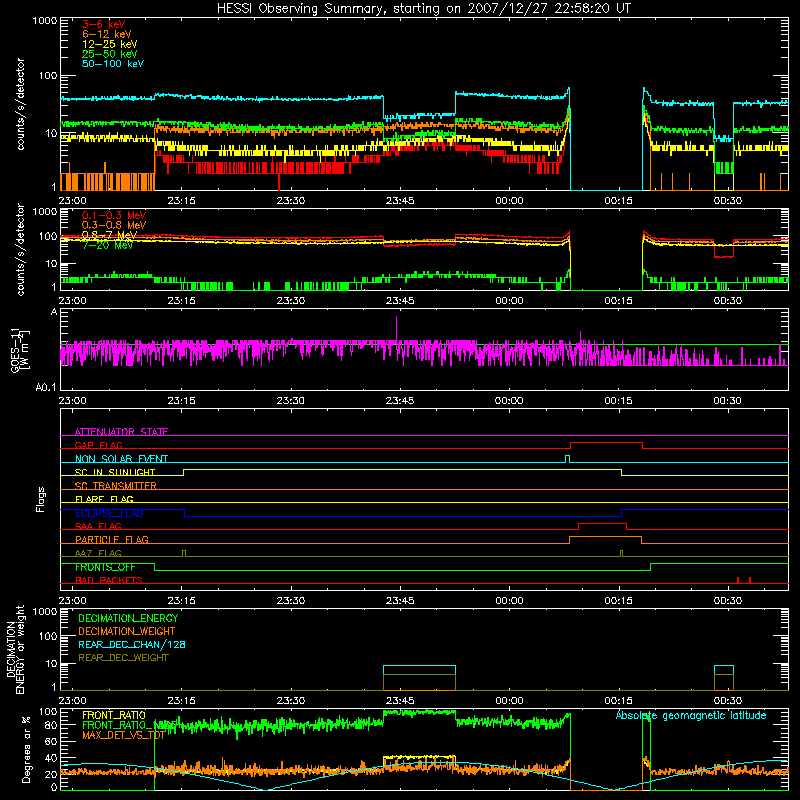Click the REAR_DEC_CHAN/128 legend label
The height and width of the screenshot is (800, 800).
[132, 644]
